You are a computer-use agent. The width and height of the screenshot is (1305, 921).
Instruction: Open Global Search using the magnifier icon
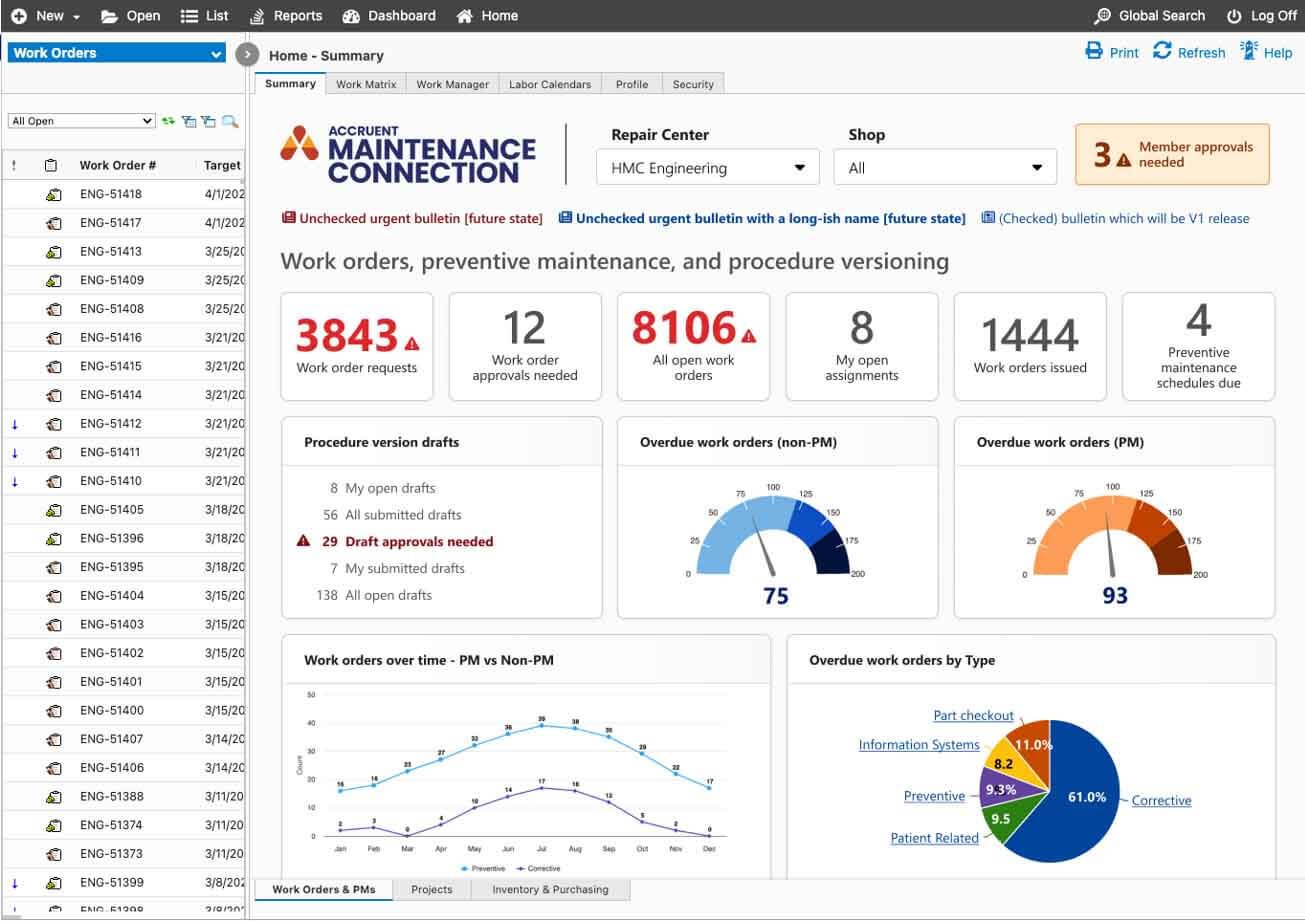[1101, 15]
